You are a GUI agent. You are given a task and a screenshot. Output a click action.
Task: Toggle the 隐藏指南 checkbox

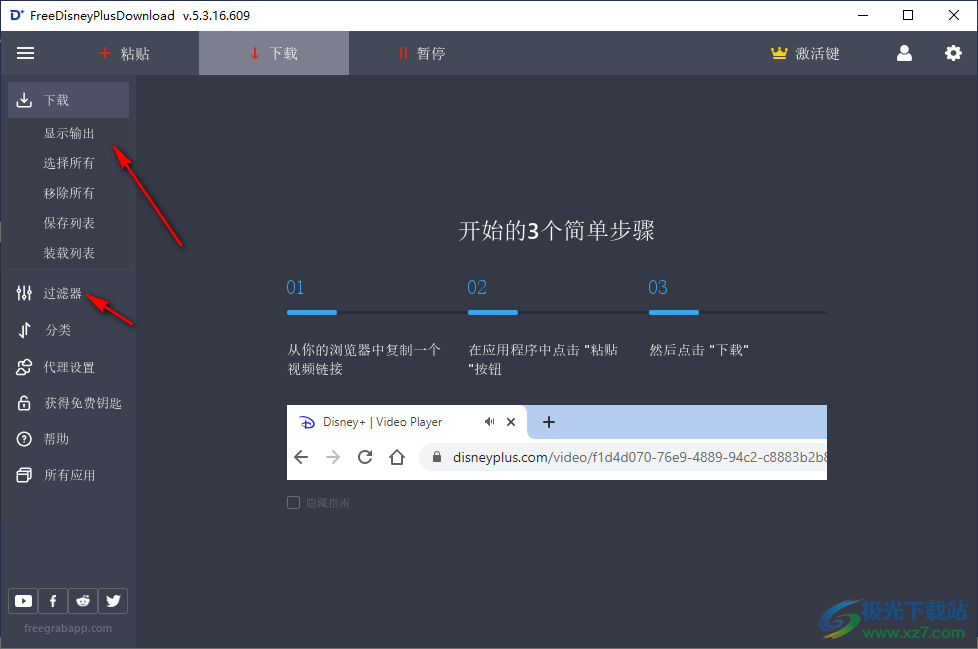coord(293,502)
